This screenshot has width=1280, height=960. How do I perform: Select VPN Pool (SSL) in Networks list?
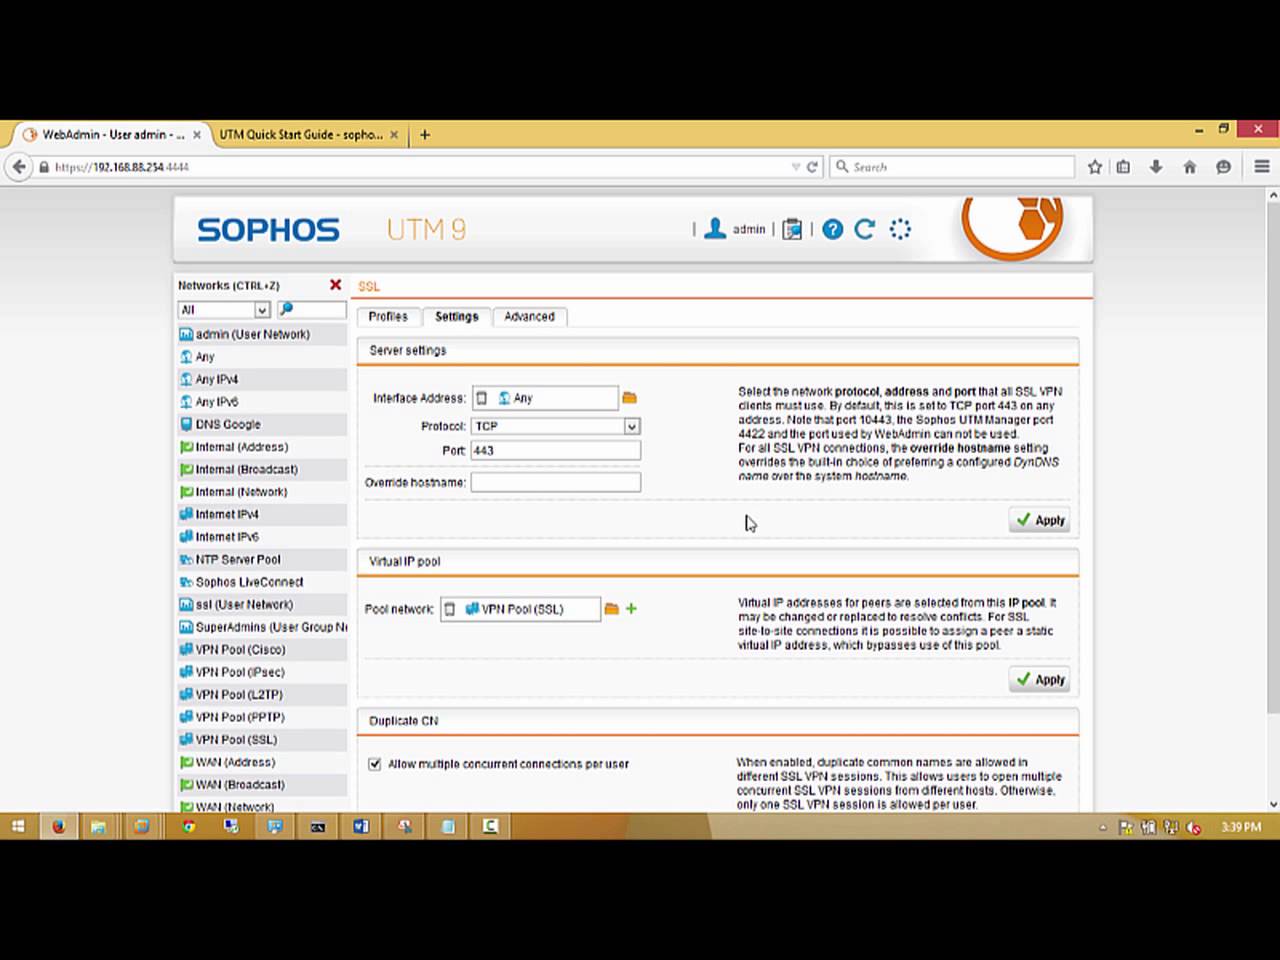click(x=262, y=739)
